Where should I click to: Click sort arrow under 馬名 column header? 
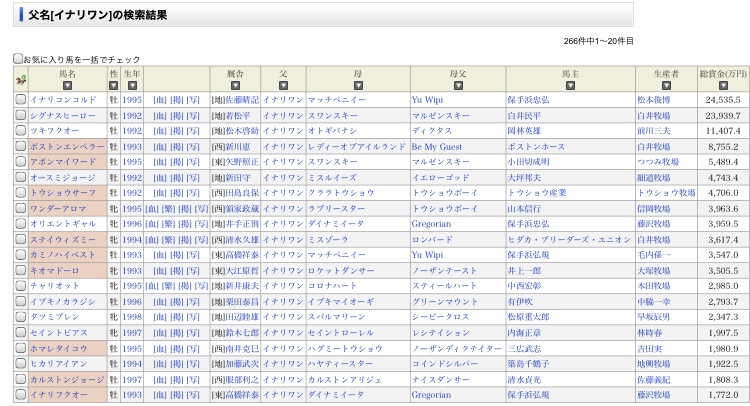click(67, 85)
